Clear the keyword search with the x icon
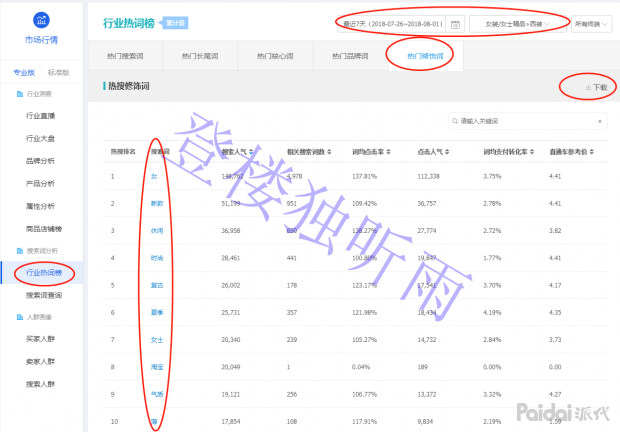This screenshot has width=620, height=432. pyautogui.click(x=600, y=121)
